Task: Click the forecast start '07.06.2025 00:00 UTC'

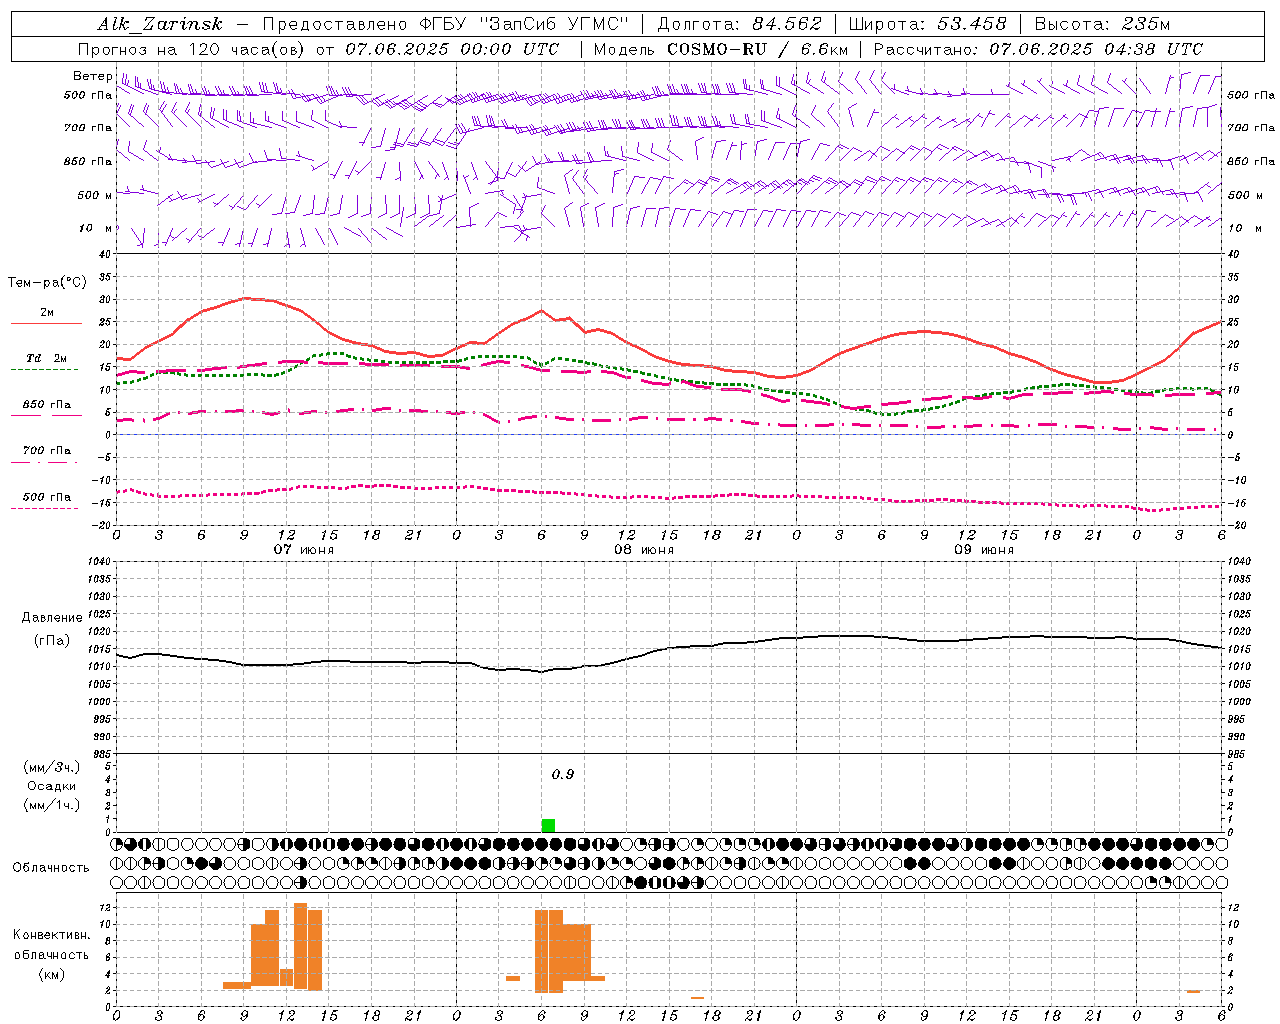Action: pos(452,49)
